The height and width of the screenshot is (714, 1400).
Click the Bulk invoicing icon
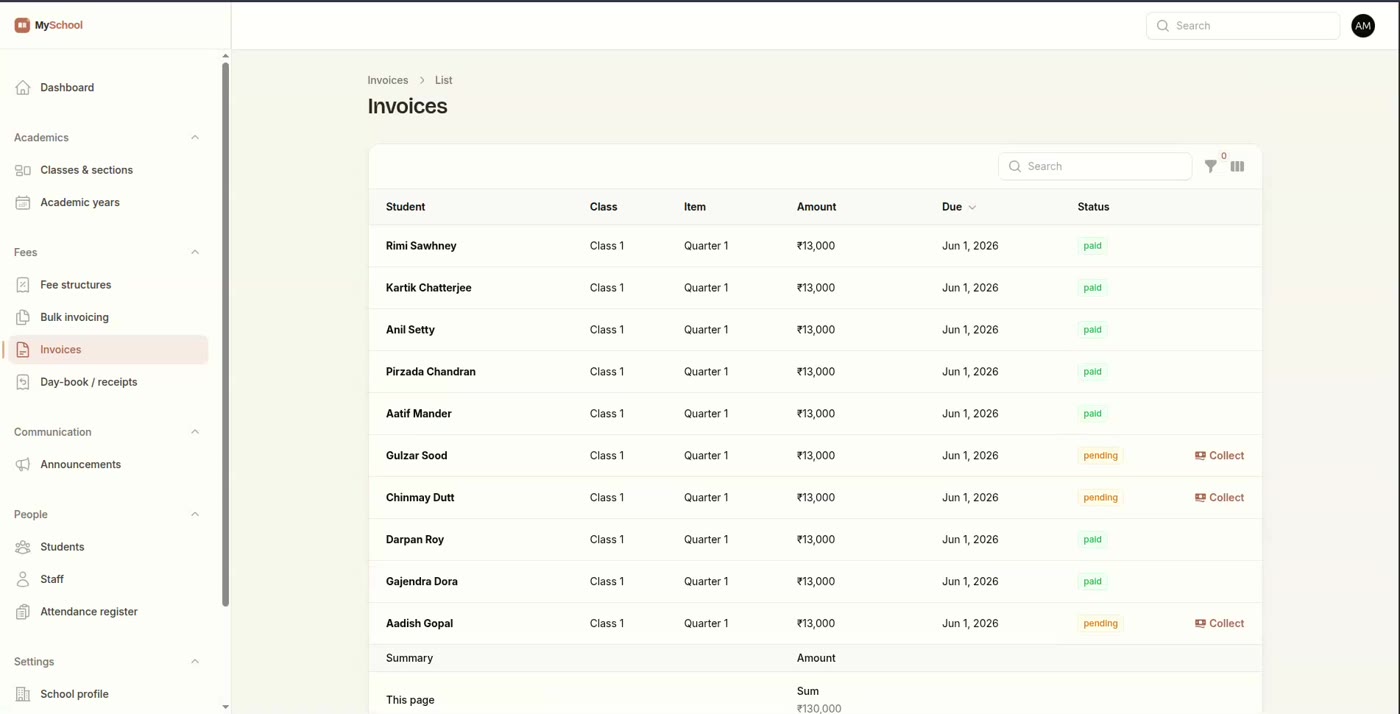23,318
